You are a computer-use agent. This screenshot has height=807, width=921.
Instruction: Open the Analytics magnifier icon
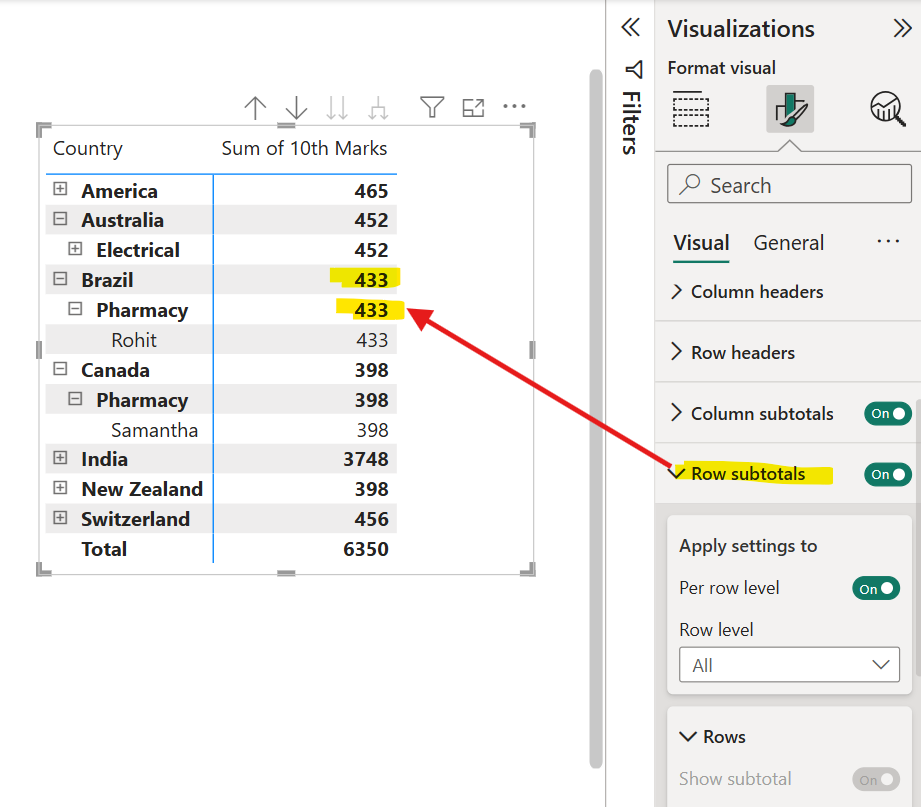pyautogui.click(x=887, y=108)
